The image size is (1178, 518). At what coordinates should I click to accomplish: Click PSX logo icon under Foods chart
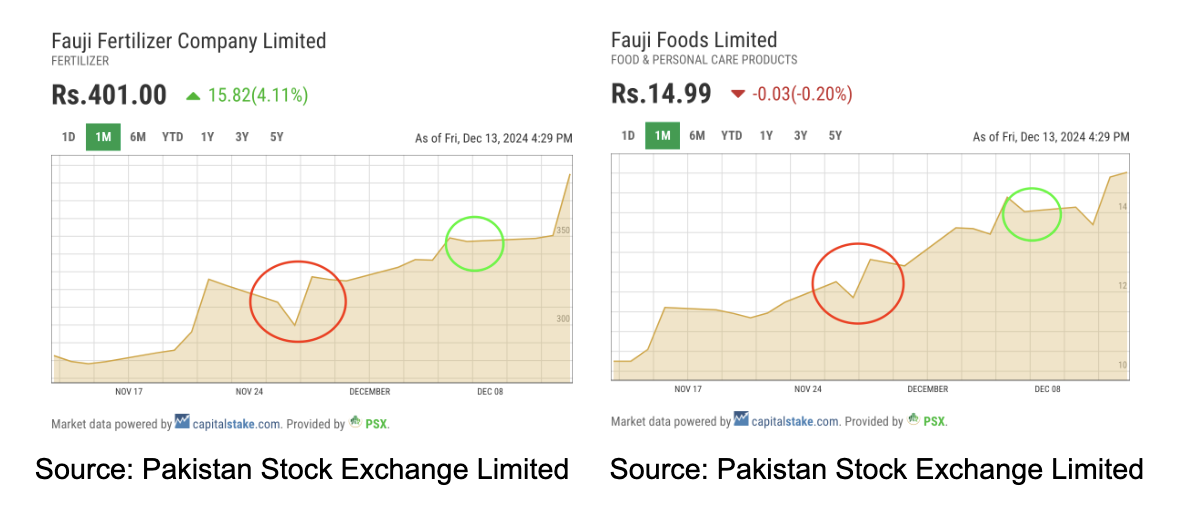click(x=914, y=420)
